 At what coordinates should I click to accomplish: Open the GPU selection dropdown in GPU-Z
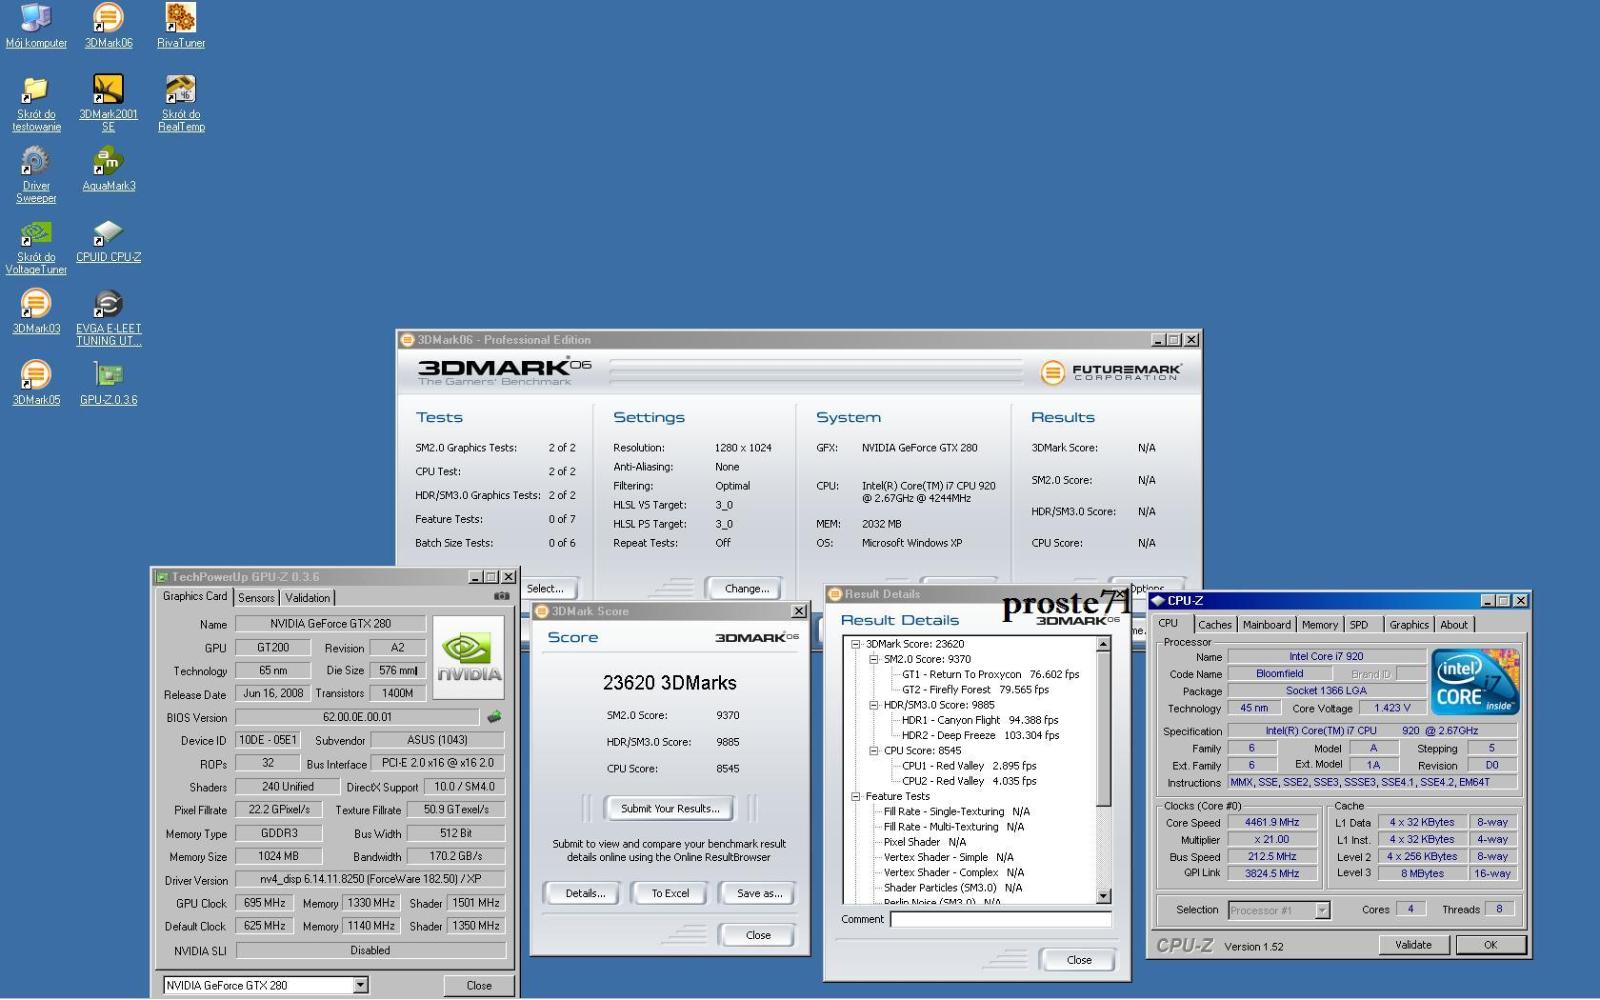361,985
